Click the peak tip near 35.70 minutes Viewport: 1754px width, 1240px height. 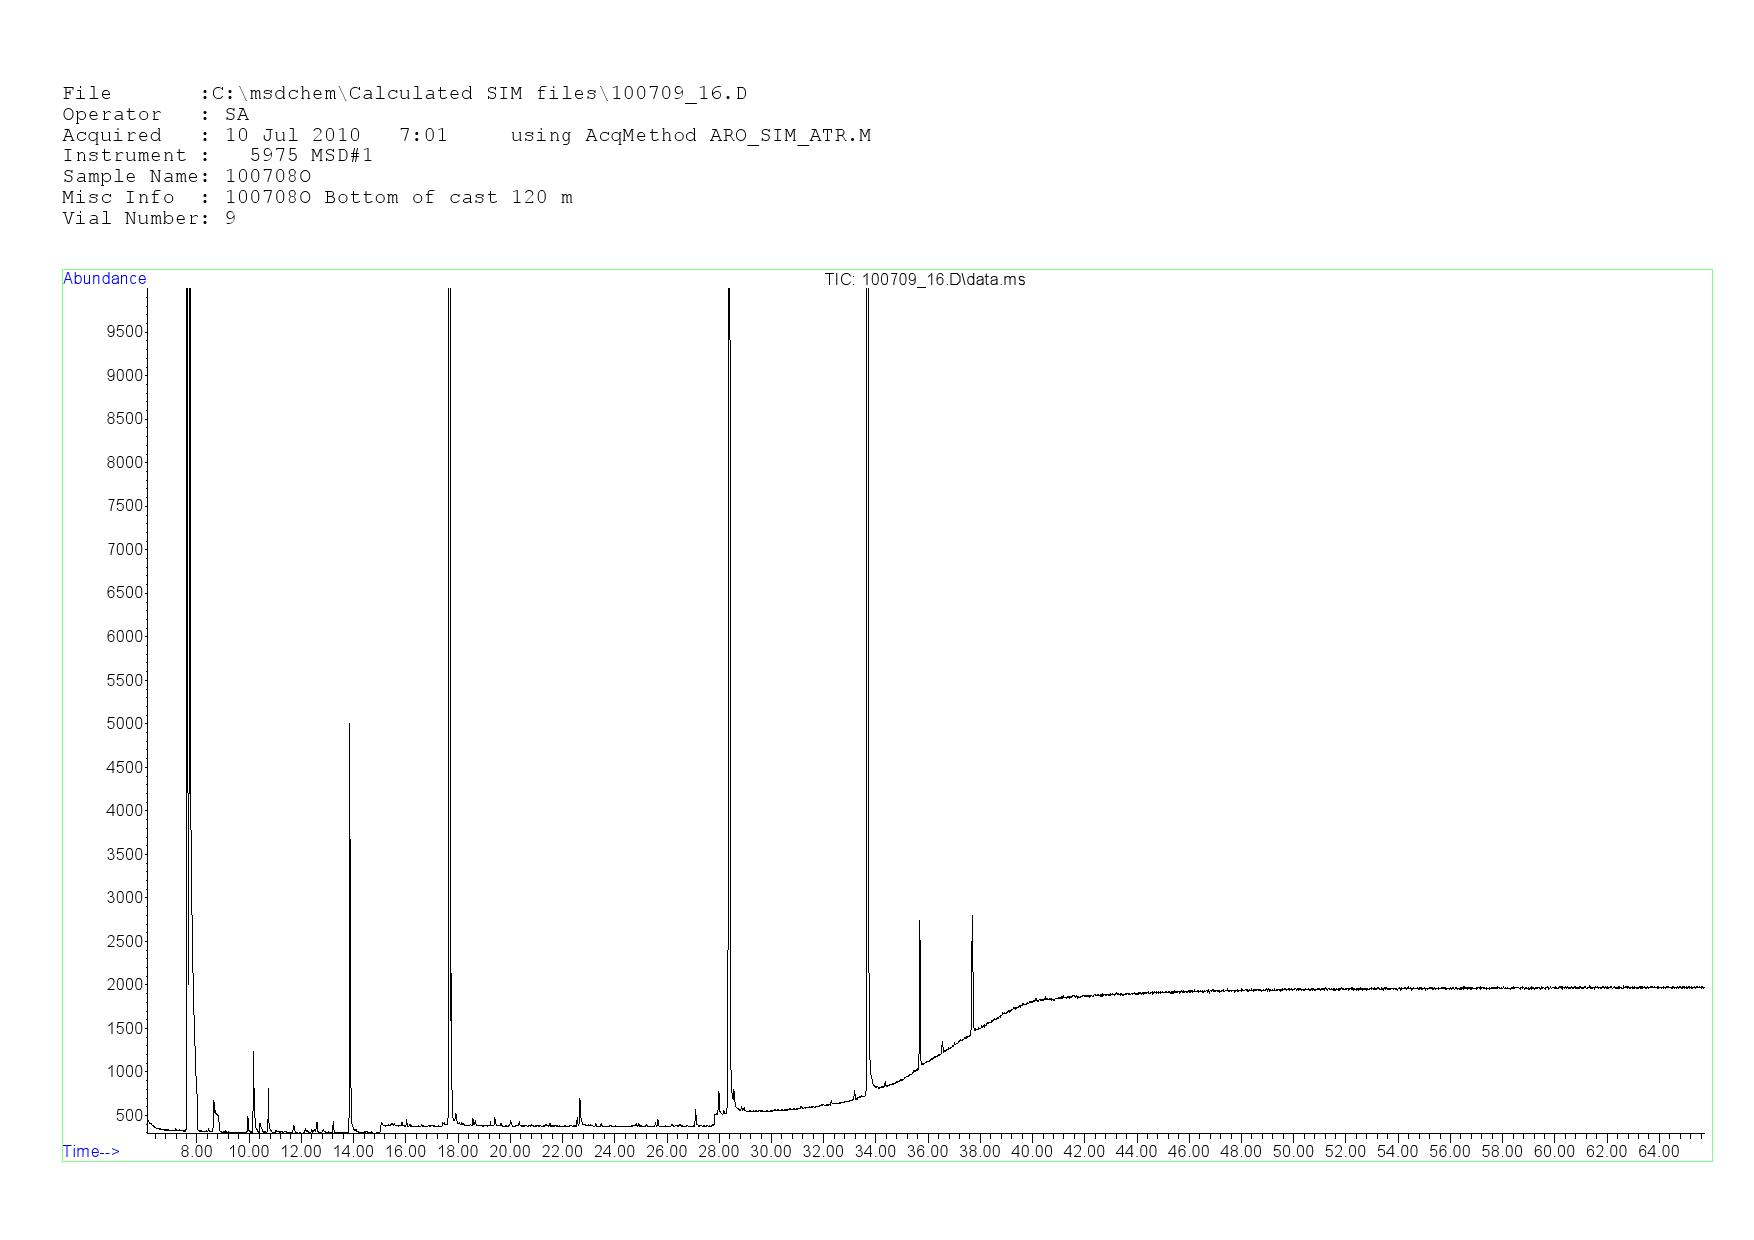[919, 923]
